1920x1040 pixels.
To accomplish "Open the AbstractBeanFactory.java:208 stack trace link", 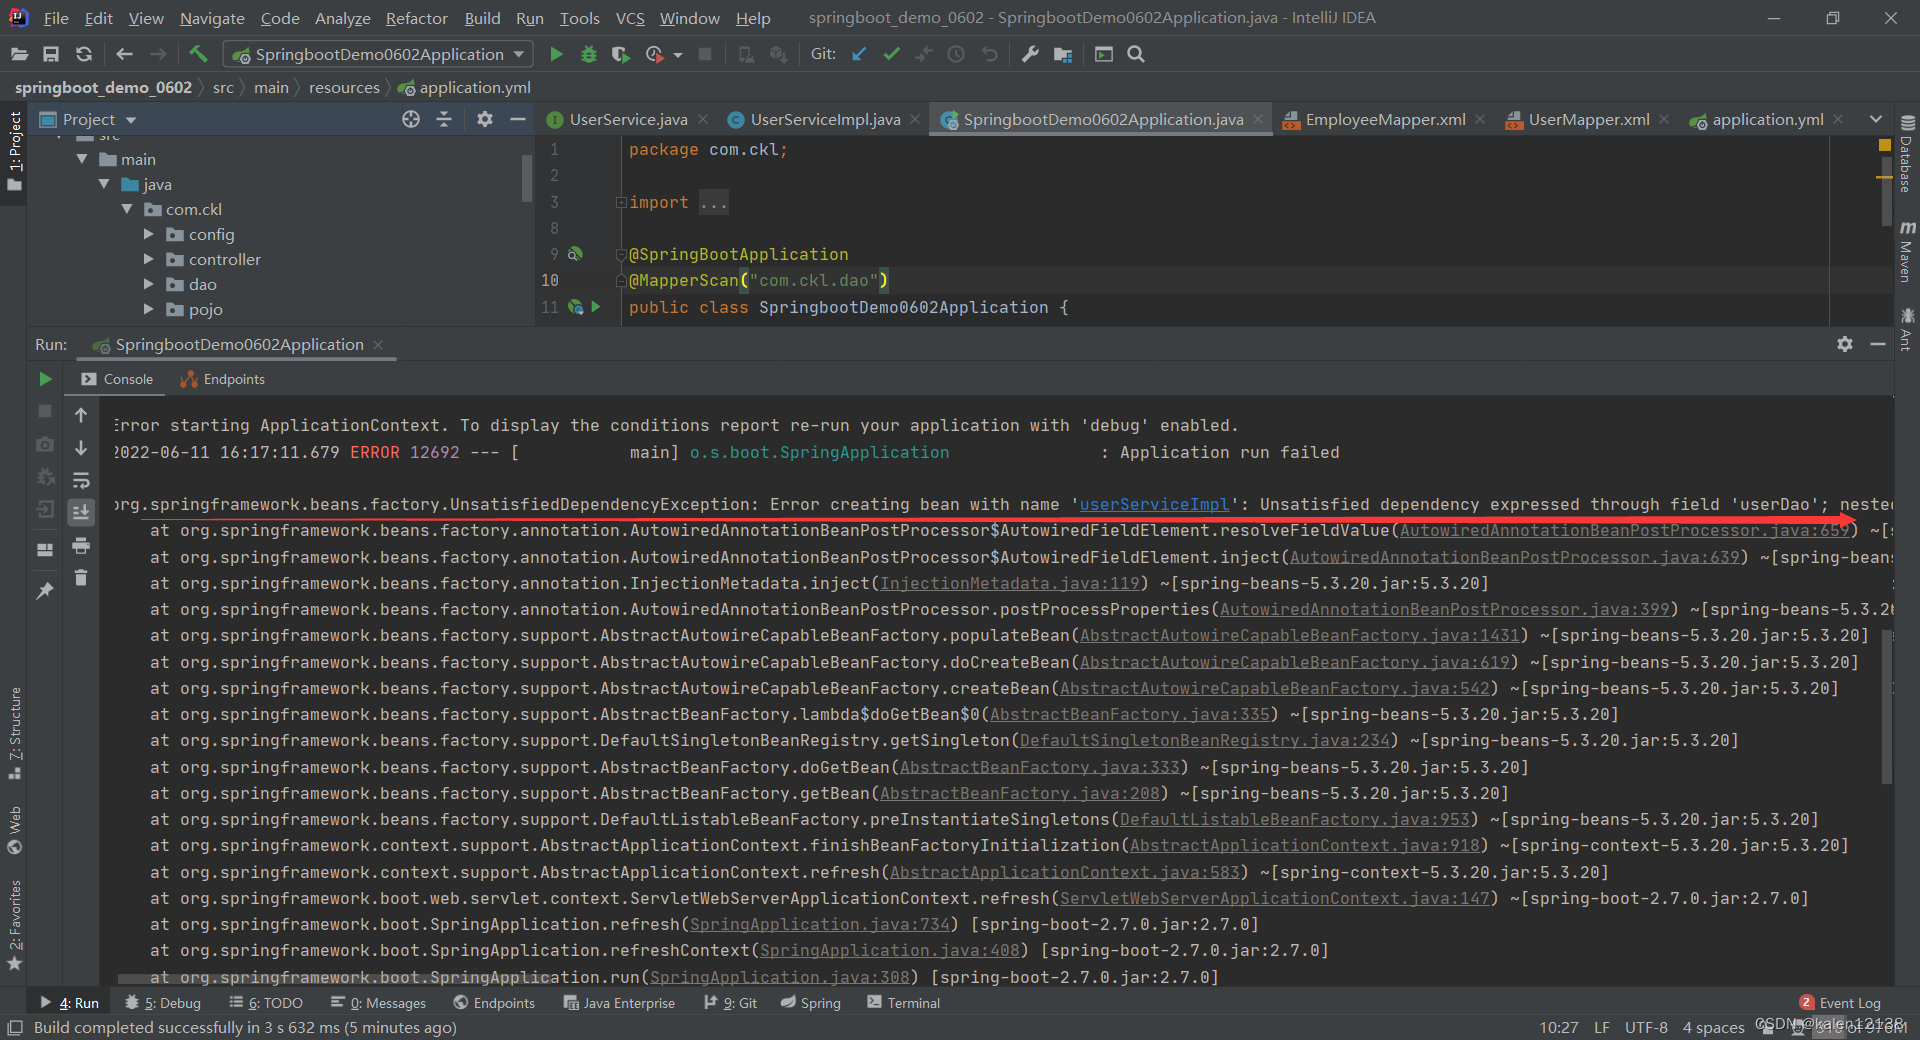I will [x=1020, y=793].
